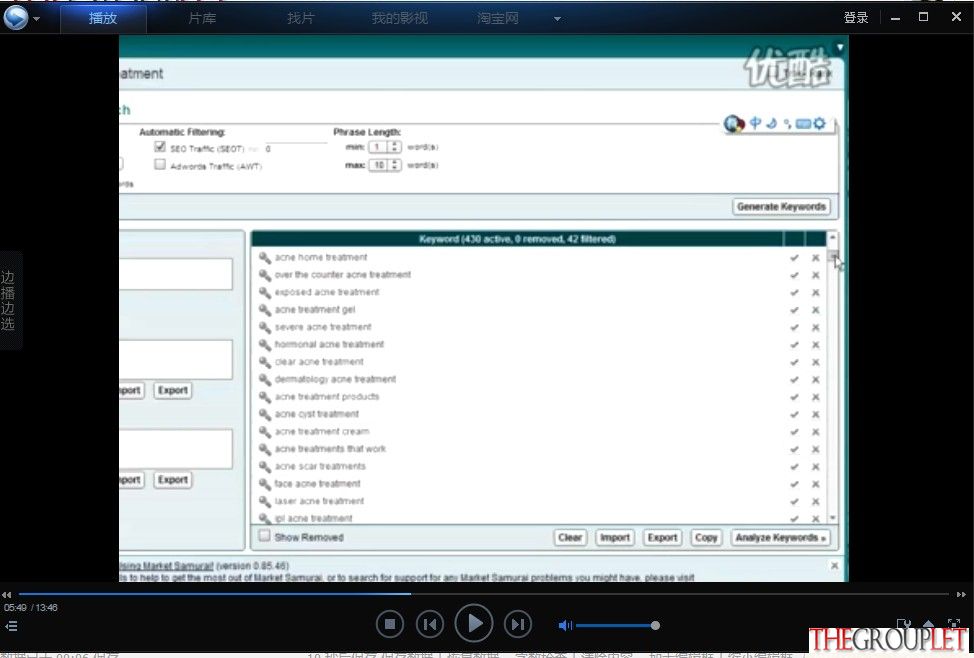The image size is (974, 658).
Task: Expand the 边播边选 side panel
Action: coord(8,301)
